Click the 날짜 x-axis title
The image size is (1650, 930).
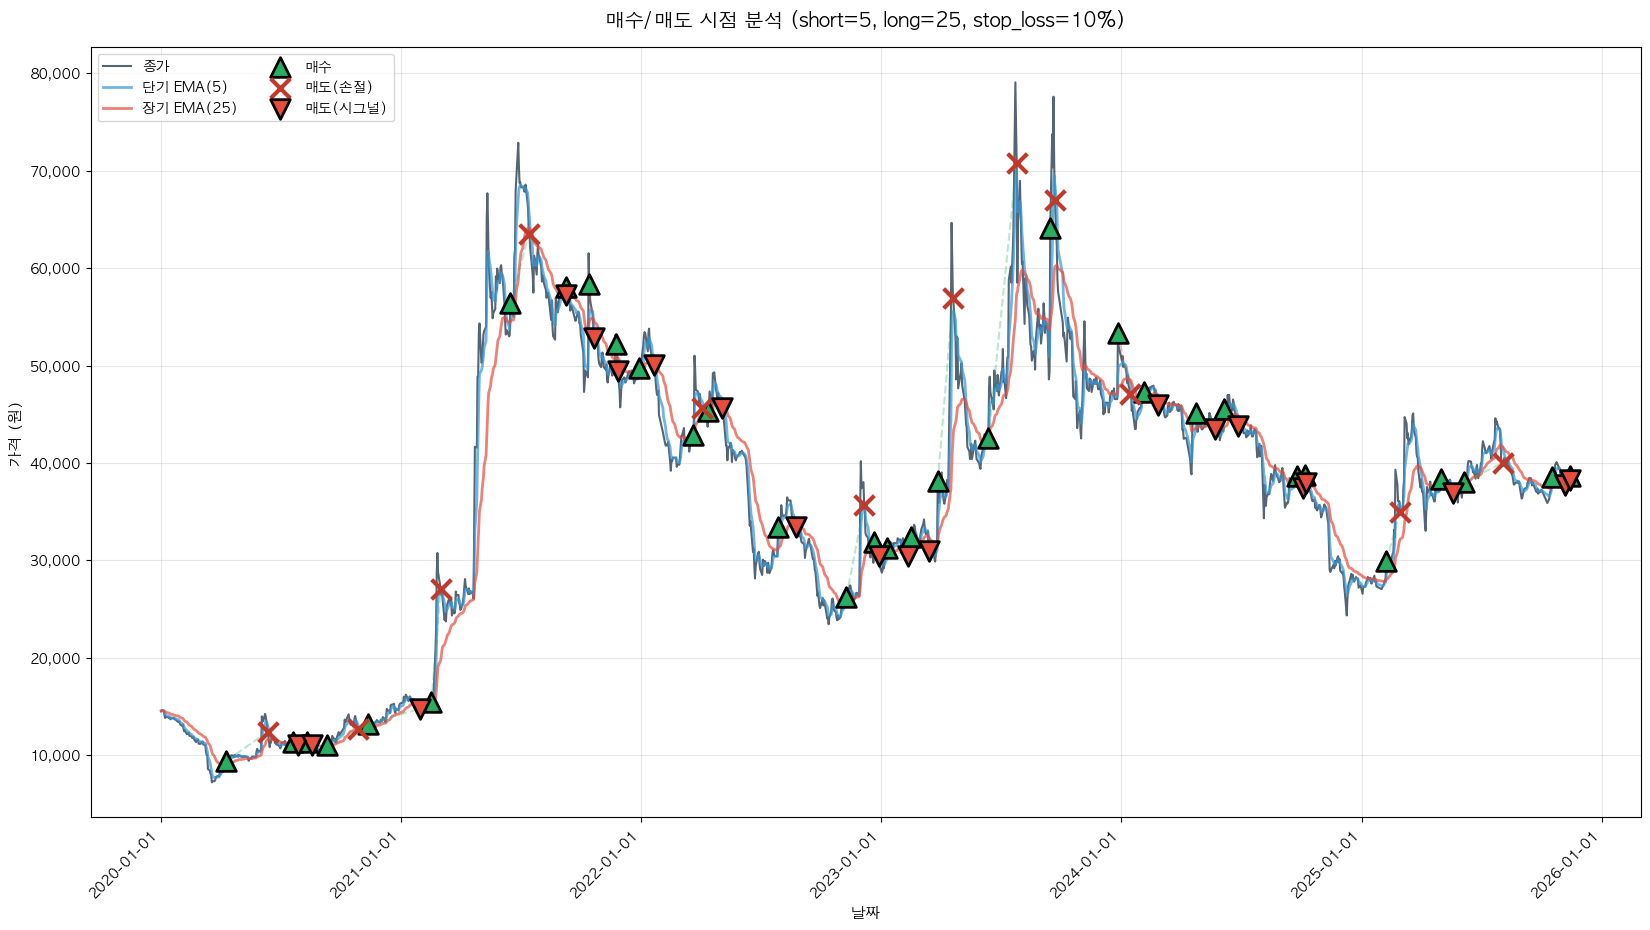(865, 912)
